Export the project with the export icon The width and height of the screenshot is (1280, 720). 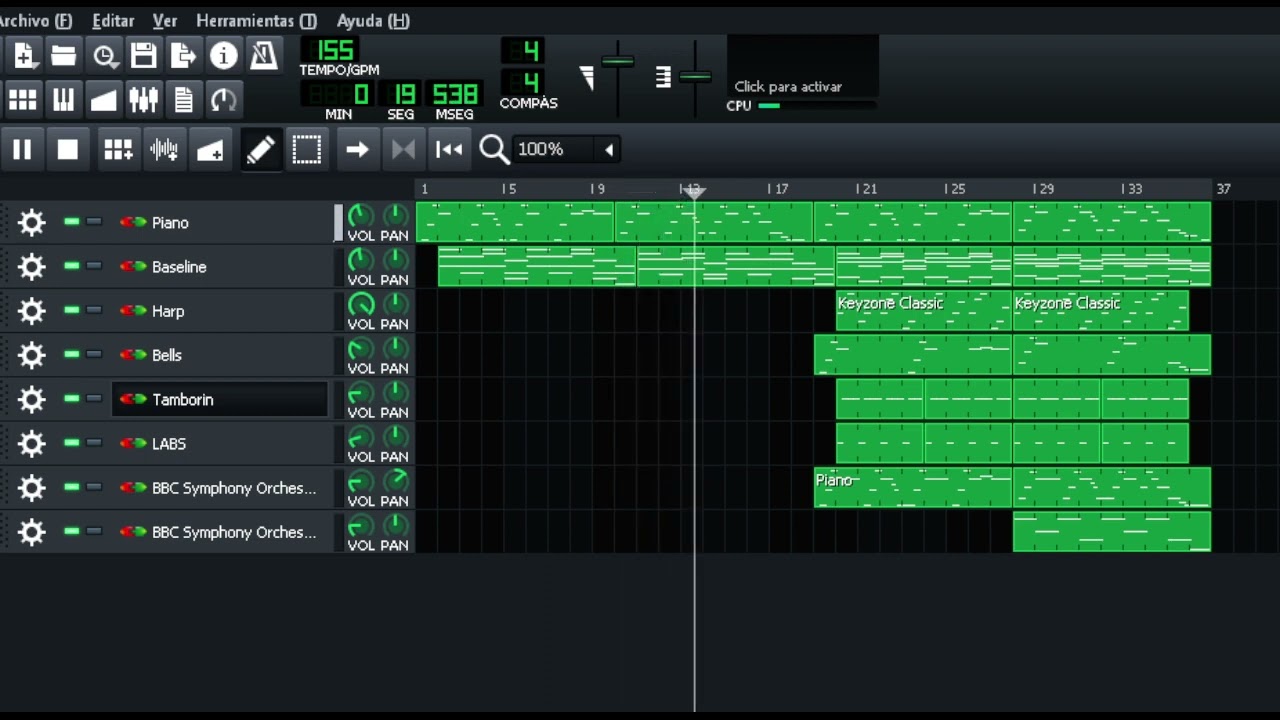point(183,56)
